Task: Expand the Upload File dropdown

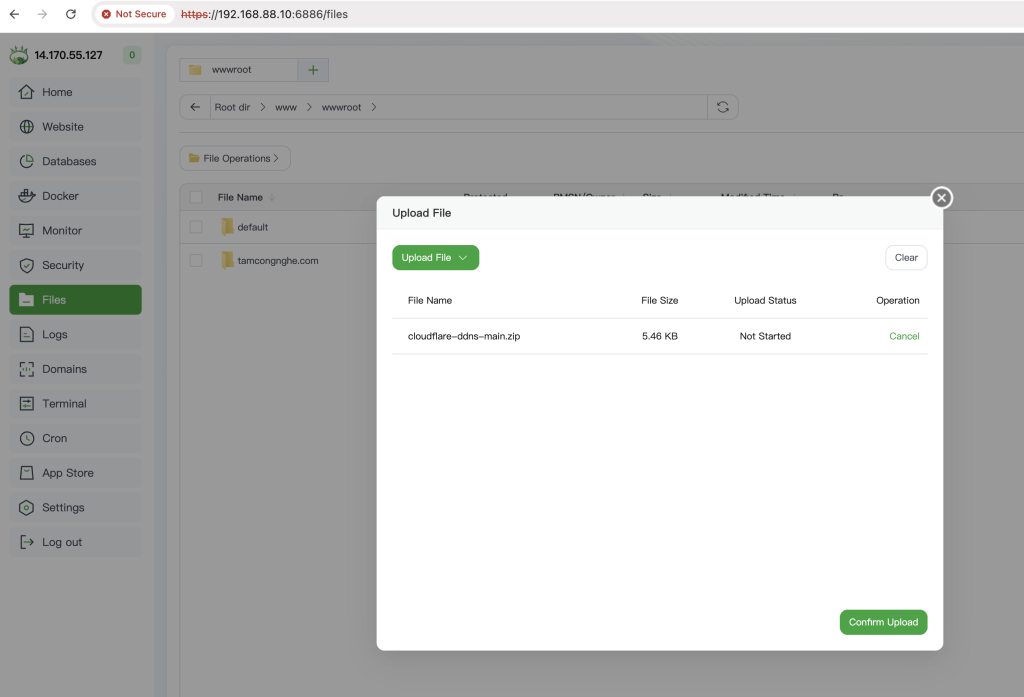Action: 436,258
